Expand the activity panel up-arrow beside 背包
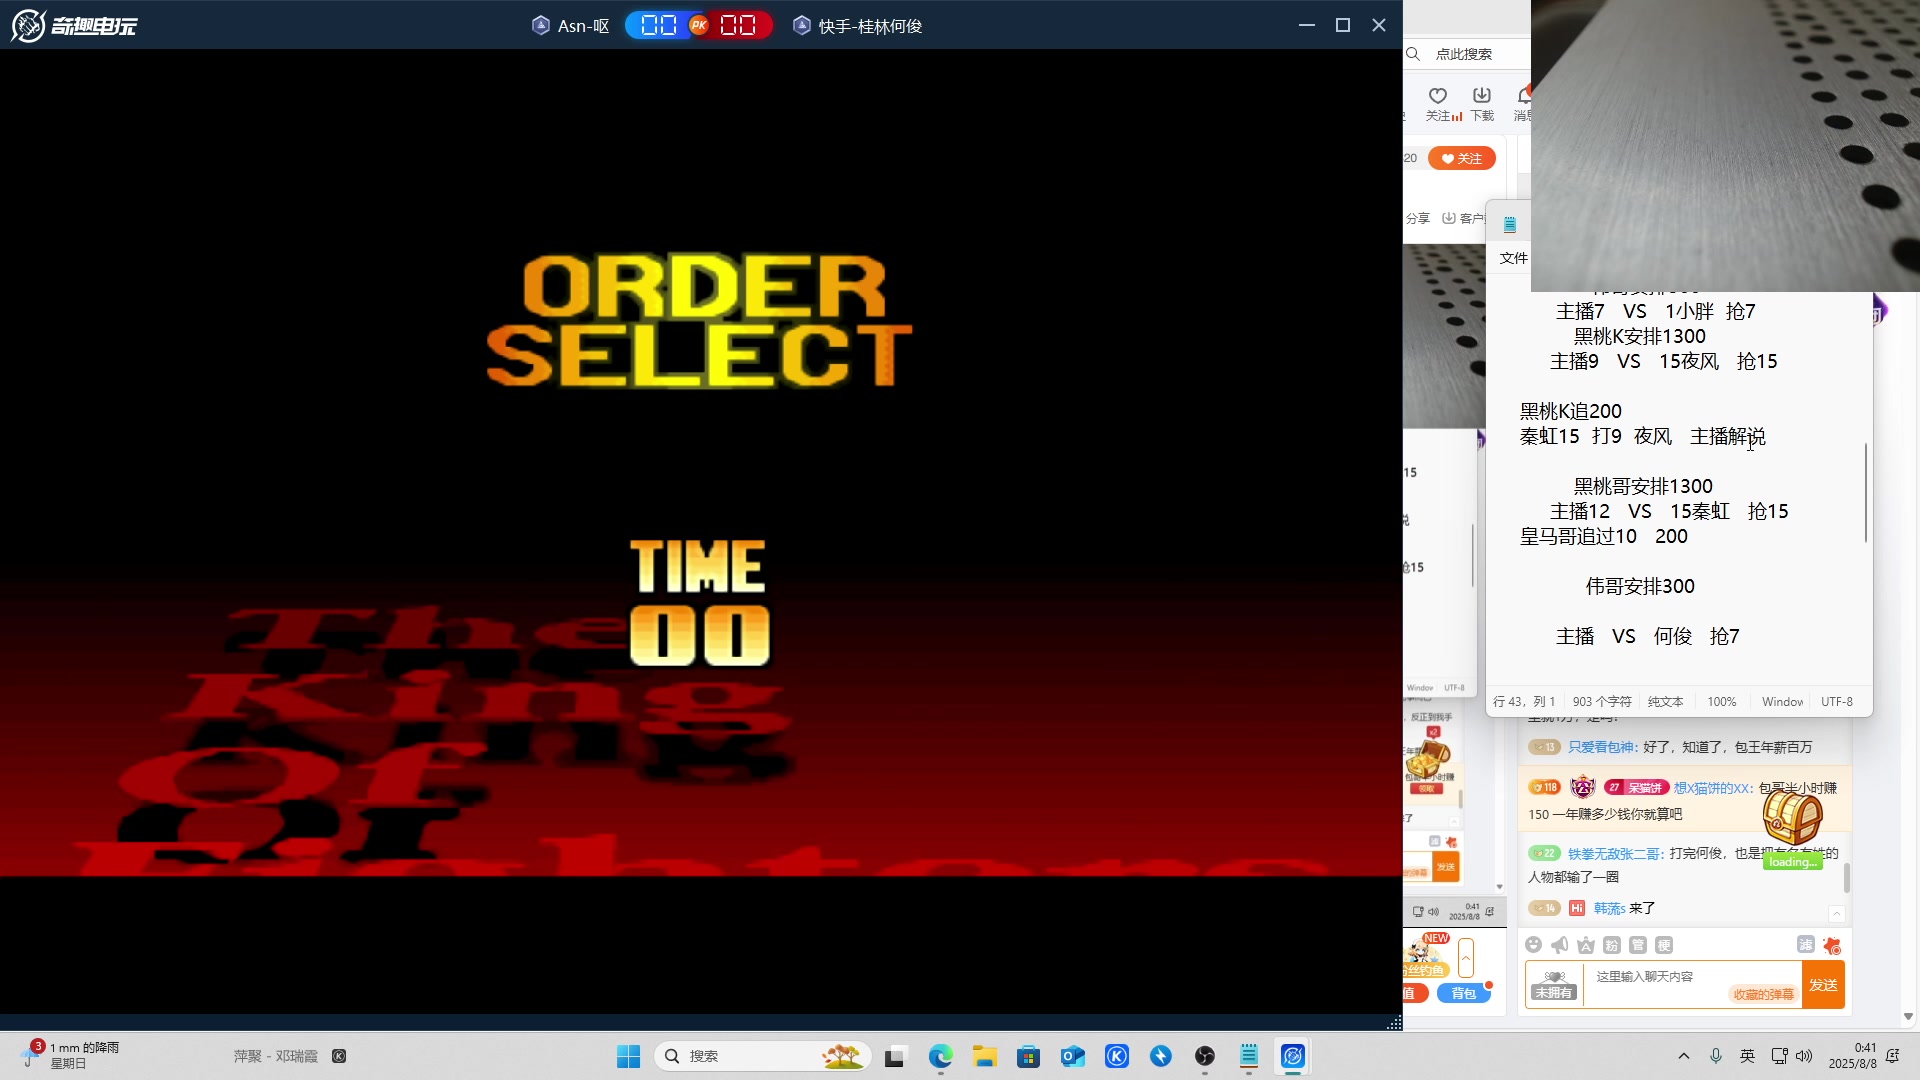The height and width of the screenshot is (1080, 1920). click(1466, 957)
